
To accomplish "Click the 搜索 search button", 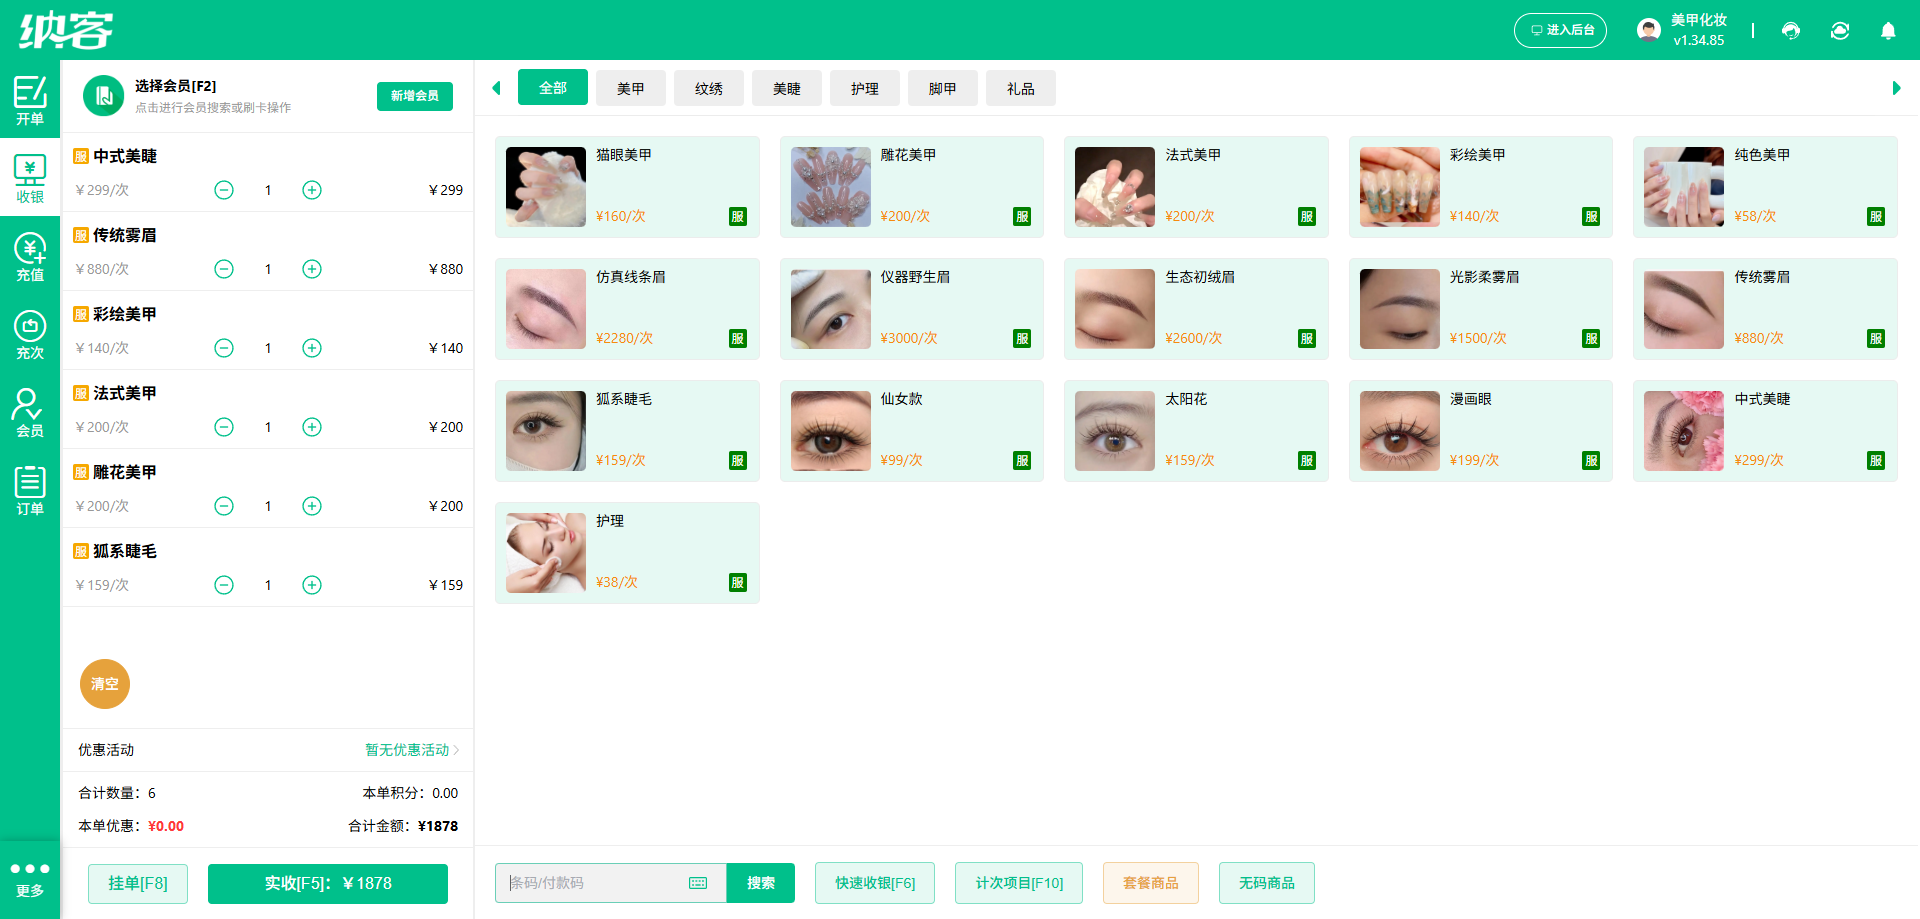I will click(x=761, y=883).
